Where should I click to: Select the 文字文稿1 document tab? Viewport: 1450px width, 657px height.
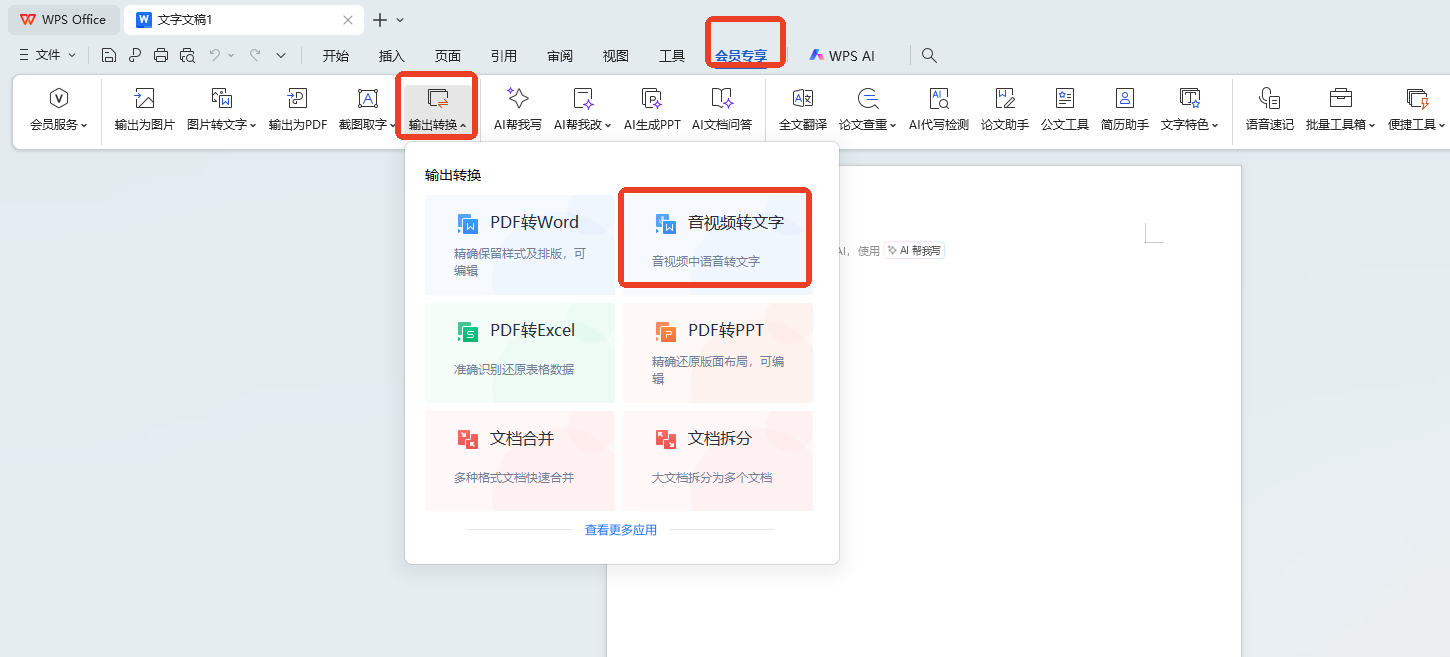coord(246,20)
